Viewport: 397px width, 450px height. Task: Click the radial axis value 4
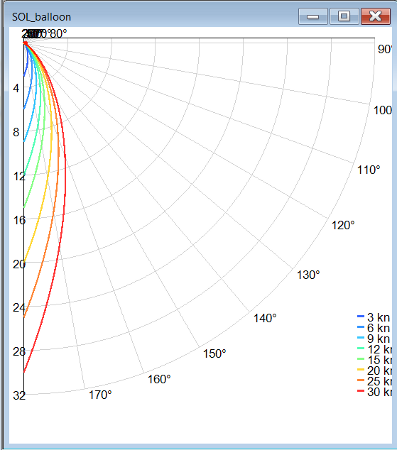[x=16, y=88]
